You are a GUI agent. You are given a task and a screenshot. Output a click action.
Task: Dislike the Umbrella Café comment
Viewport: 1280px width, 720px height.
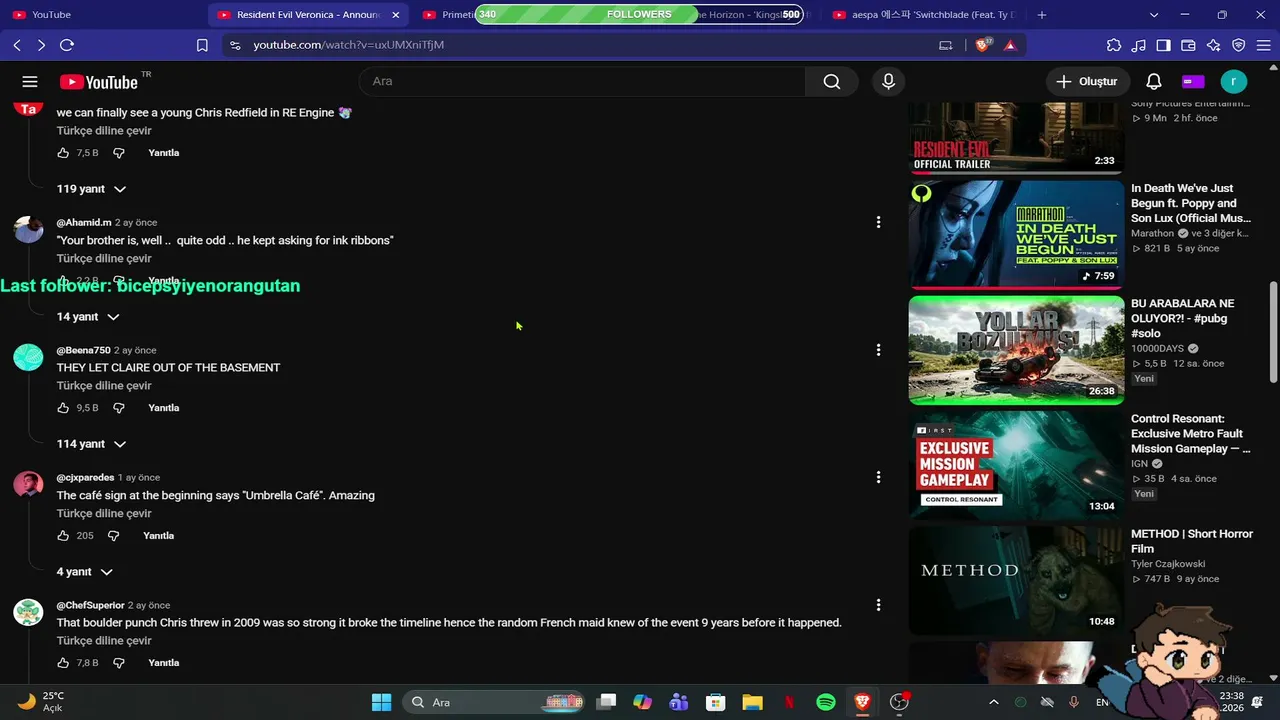(x=113, y=536)
